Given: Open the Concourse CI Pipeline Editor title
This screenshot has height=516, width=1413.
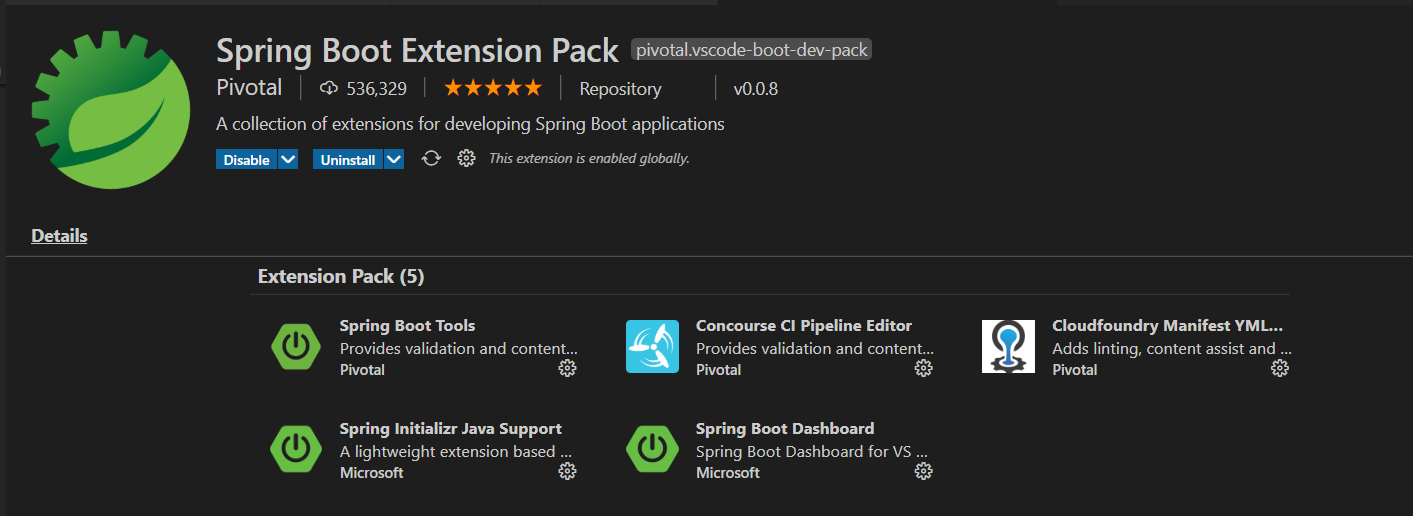Looking at the screenshot, I should [x=804, y=326].
